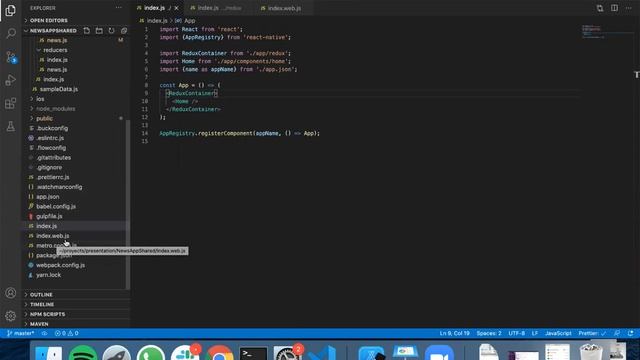Open .eslintrc.js file
This screenshot has width=640, height=360.
50,138
